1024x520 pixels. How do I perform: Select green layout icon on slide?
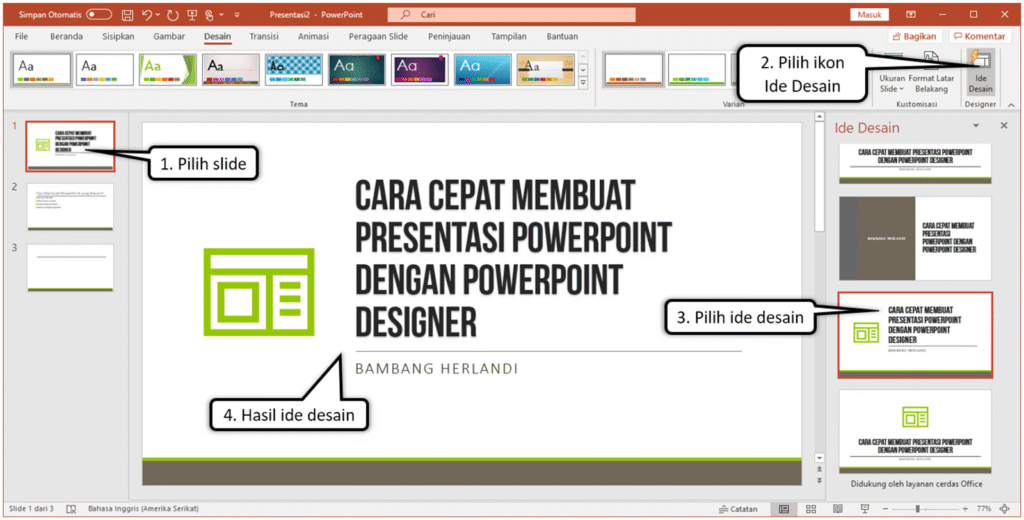(259, 291)
